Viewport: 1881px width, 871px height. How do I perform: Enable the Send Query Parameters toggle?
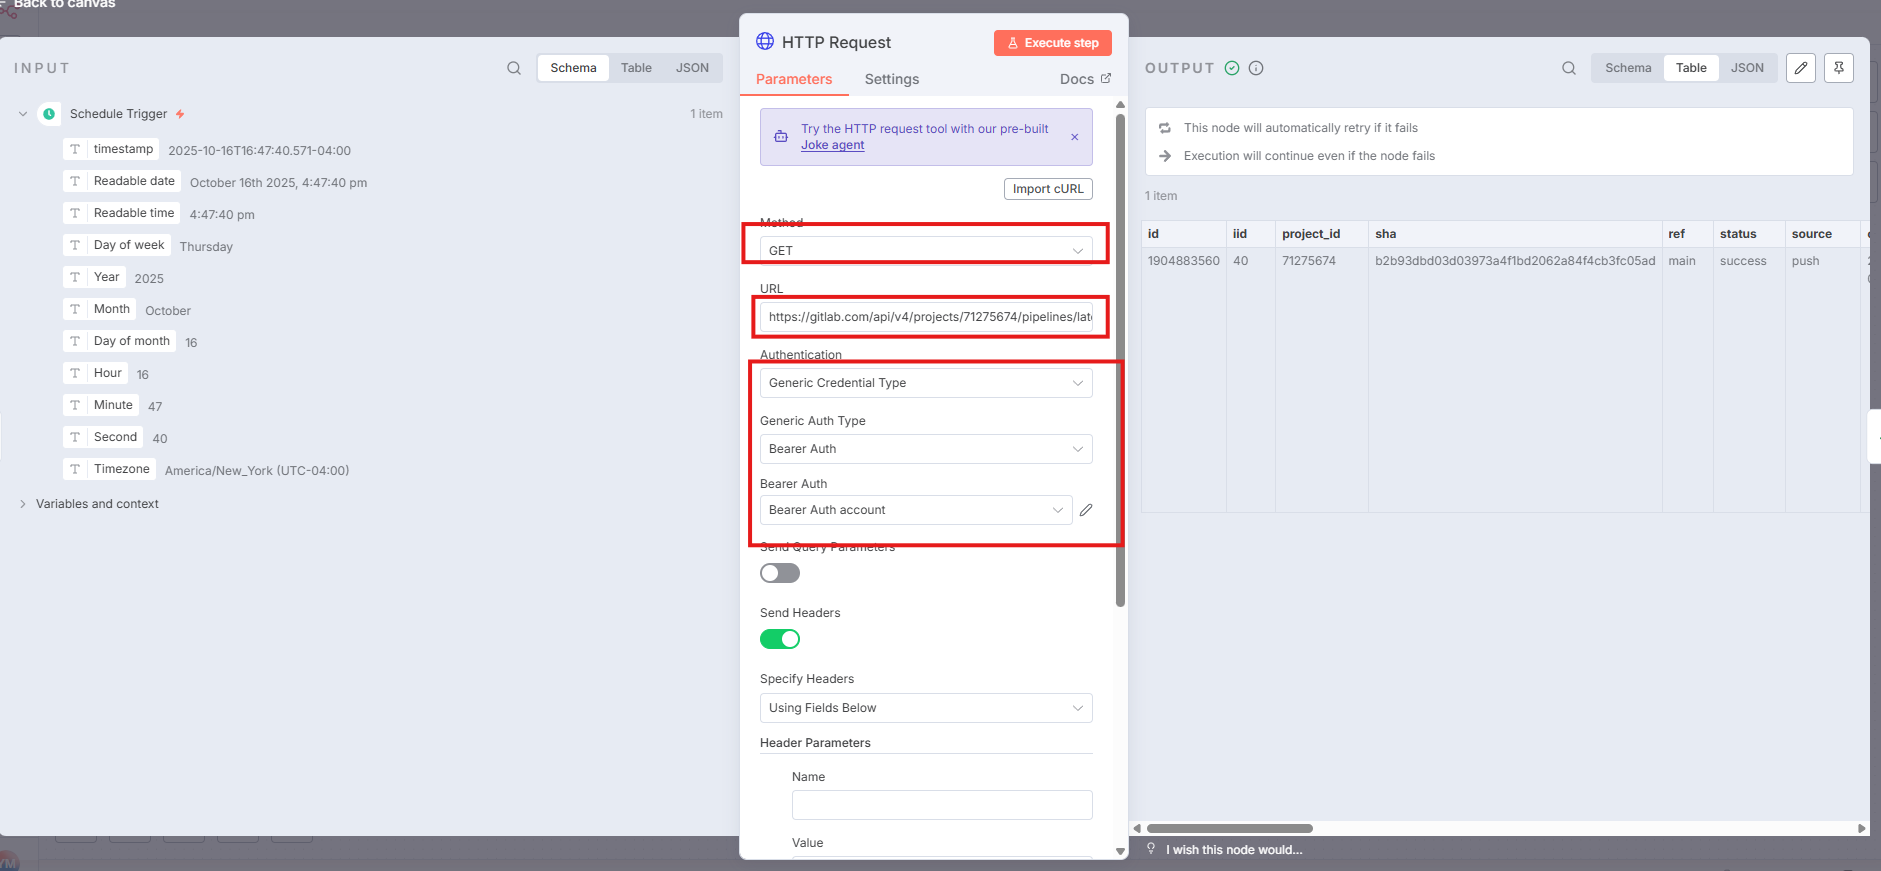(780, 573)
